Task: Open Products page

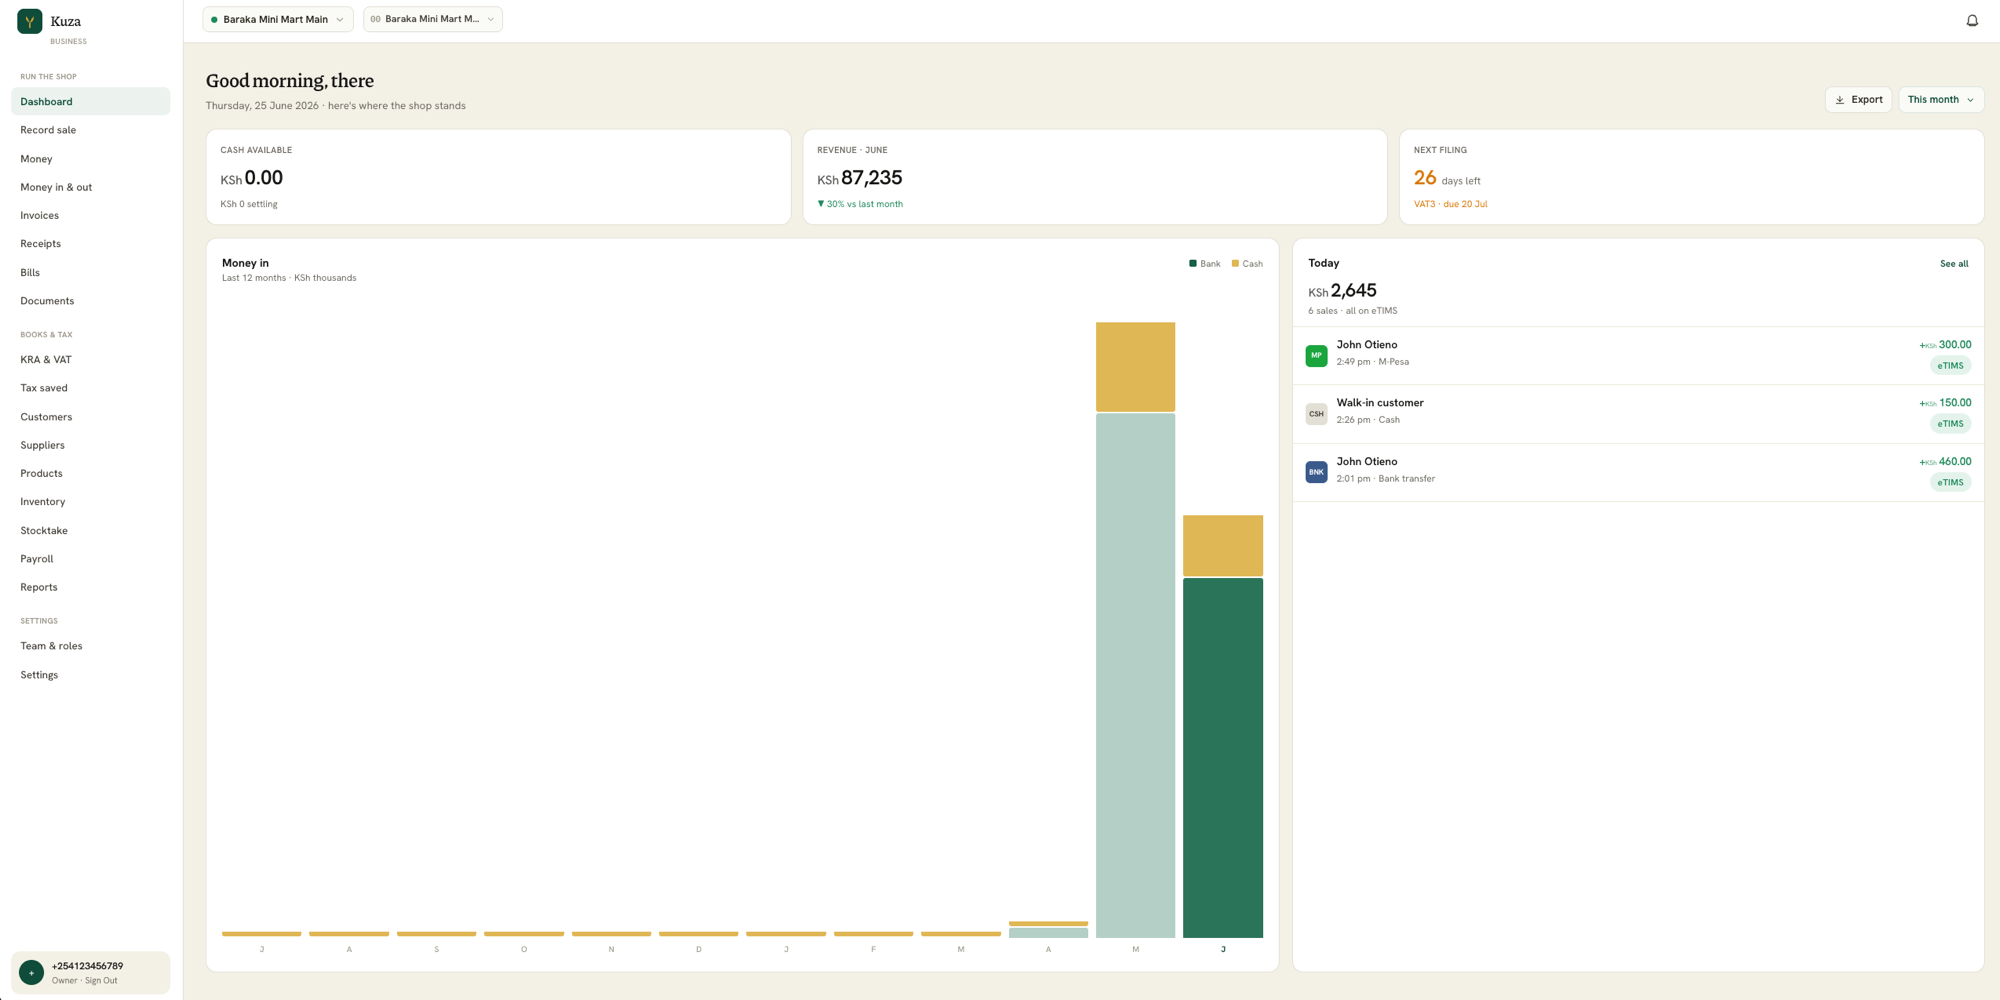Action: click(x=90, y=474)
